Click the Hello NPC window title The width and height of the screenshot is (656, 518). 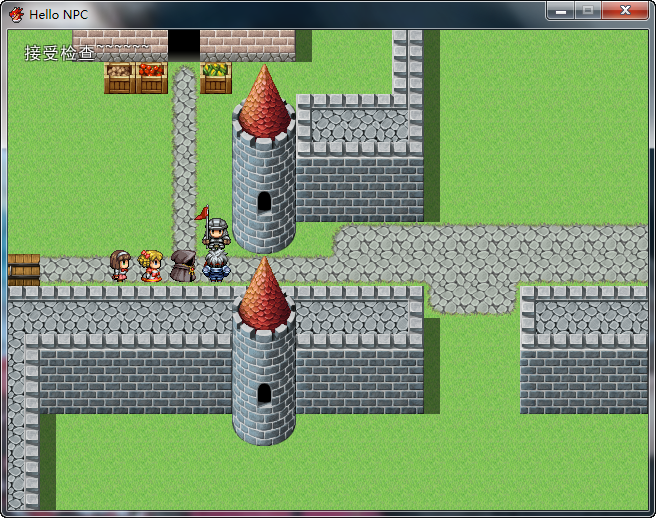coord(59,15)
